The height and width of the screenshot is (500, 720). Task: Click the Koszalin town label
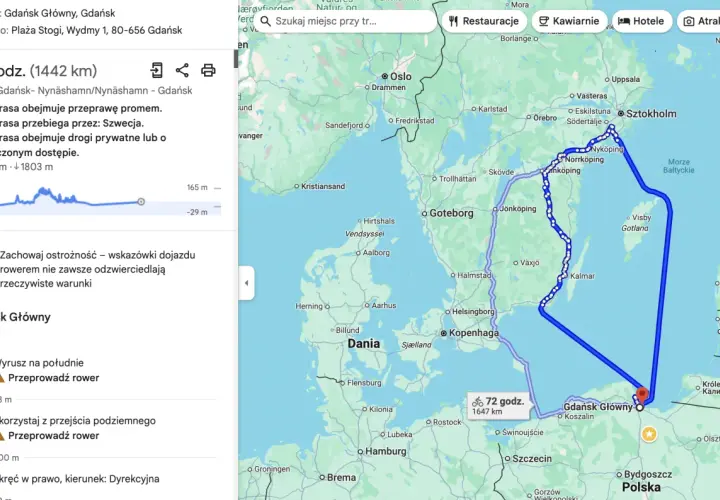(579, 416)
